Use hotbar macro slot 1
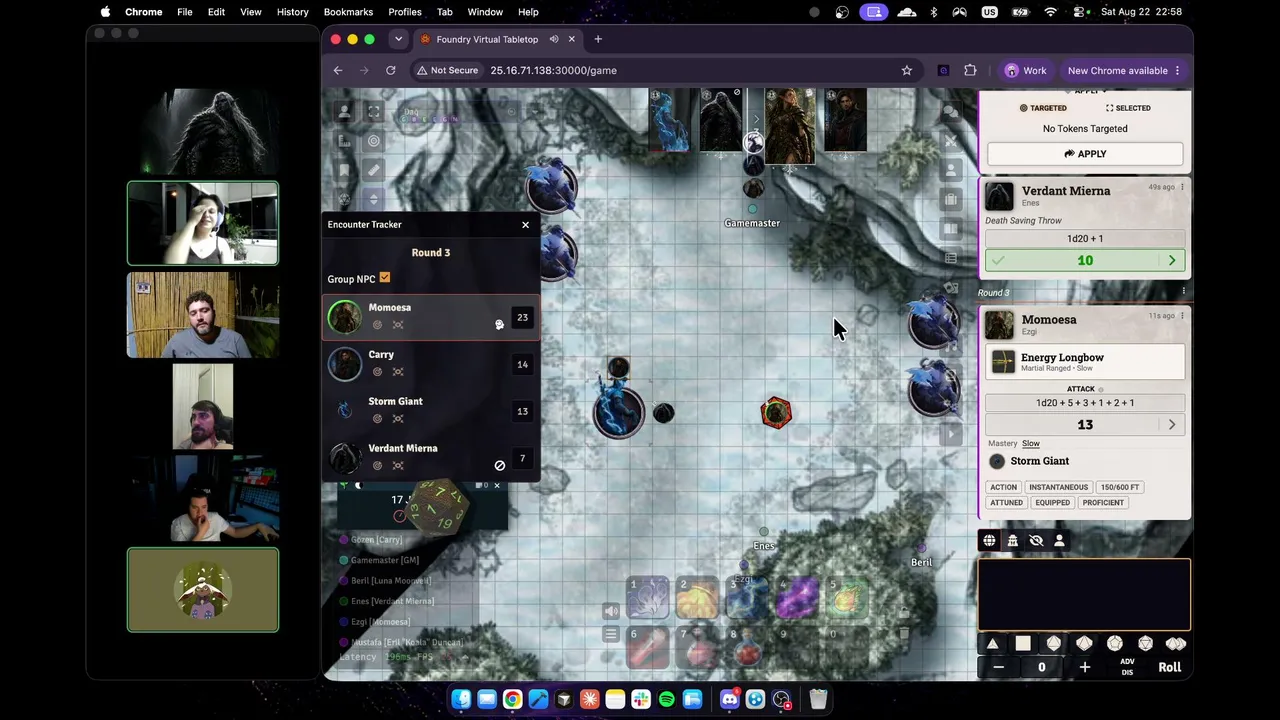The width and height of the screenshot is (1280, 720). click(x=648, y=597)
